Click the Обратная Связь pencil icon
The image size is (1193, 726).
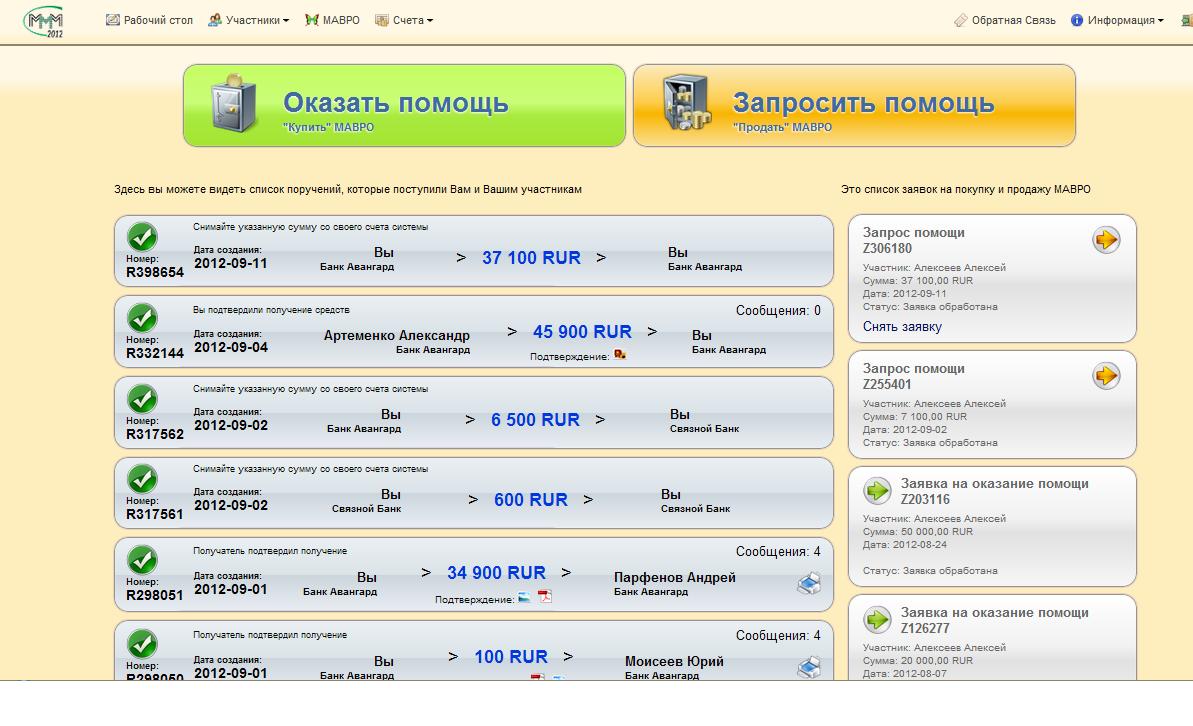(x=961, y=21)
